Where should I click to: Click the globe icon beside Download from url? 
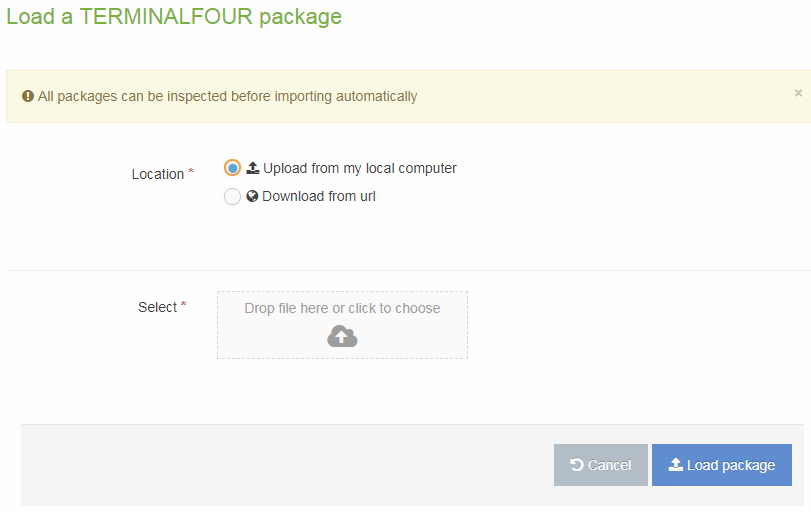point(253,196)
